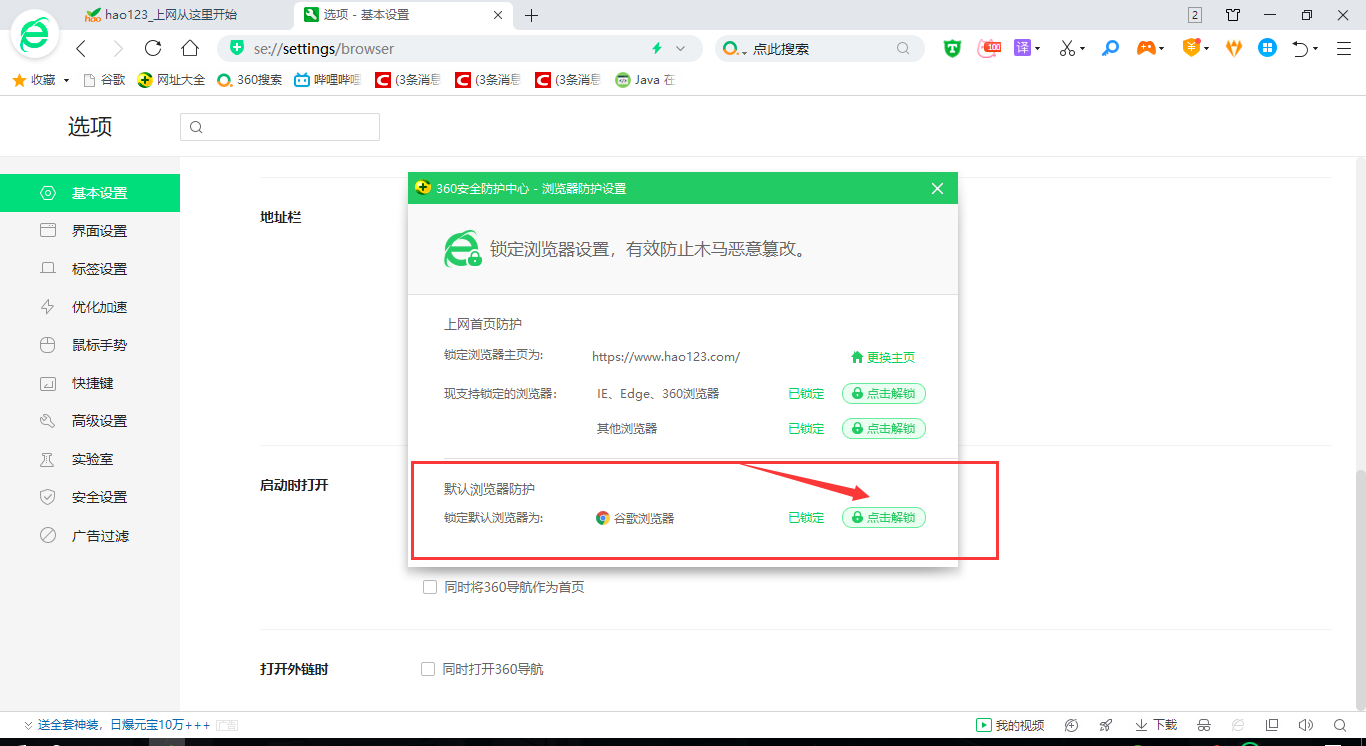
Task: Check 同时打开360导航 option
Action: 428,668
